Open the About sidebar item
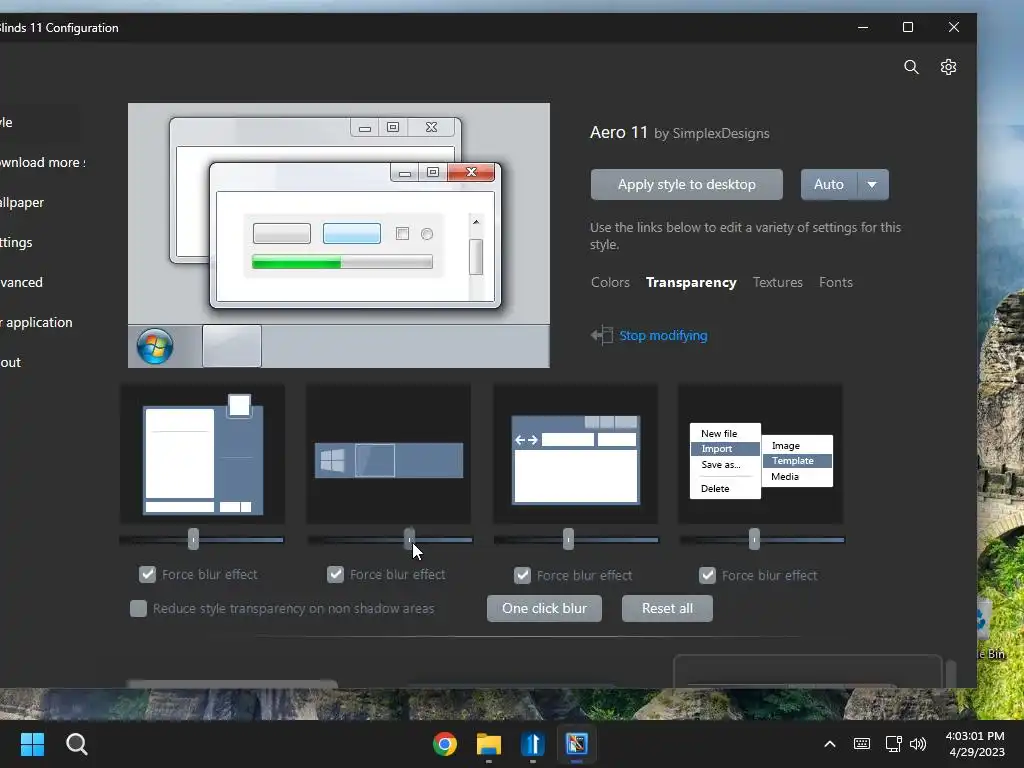 point(10,362)
